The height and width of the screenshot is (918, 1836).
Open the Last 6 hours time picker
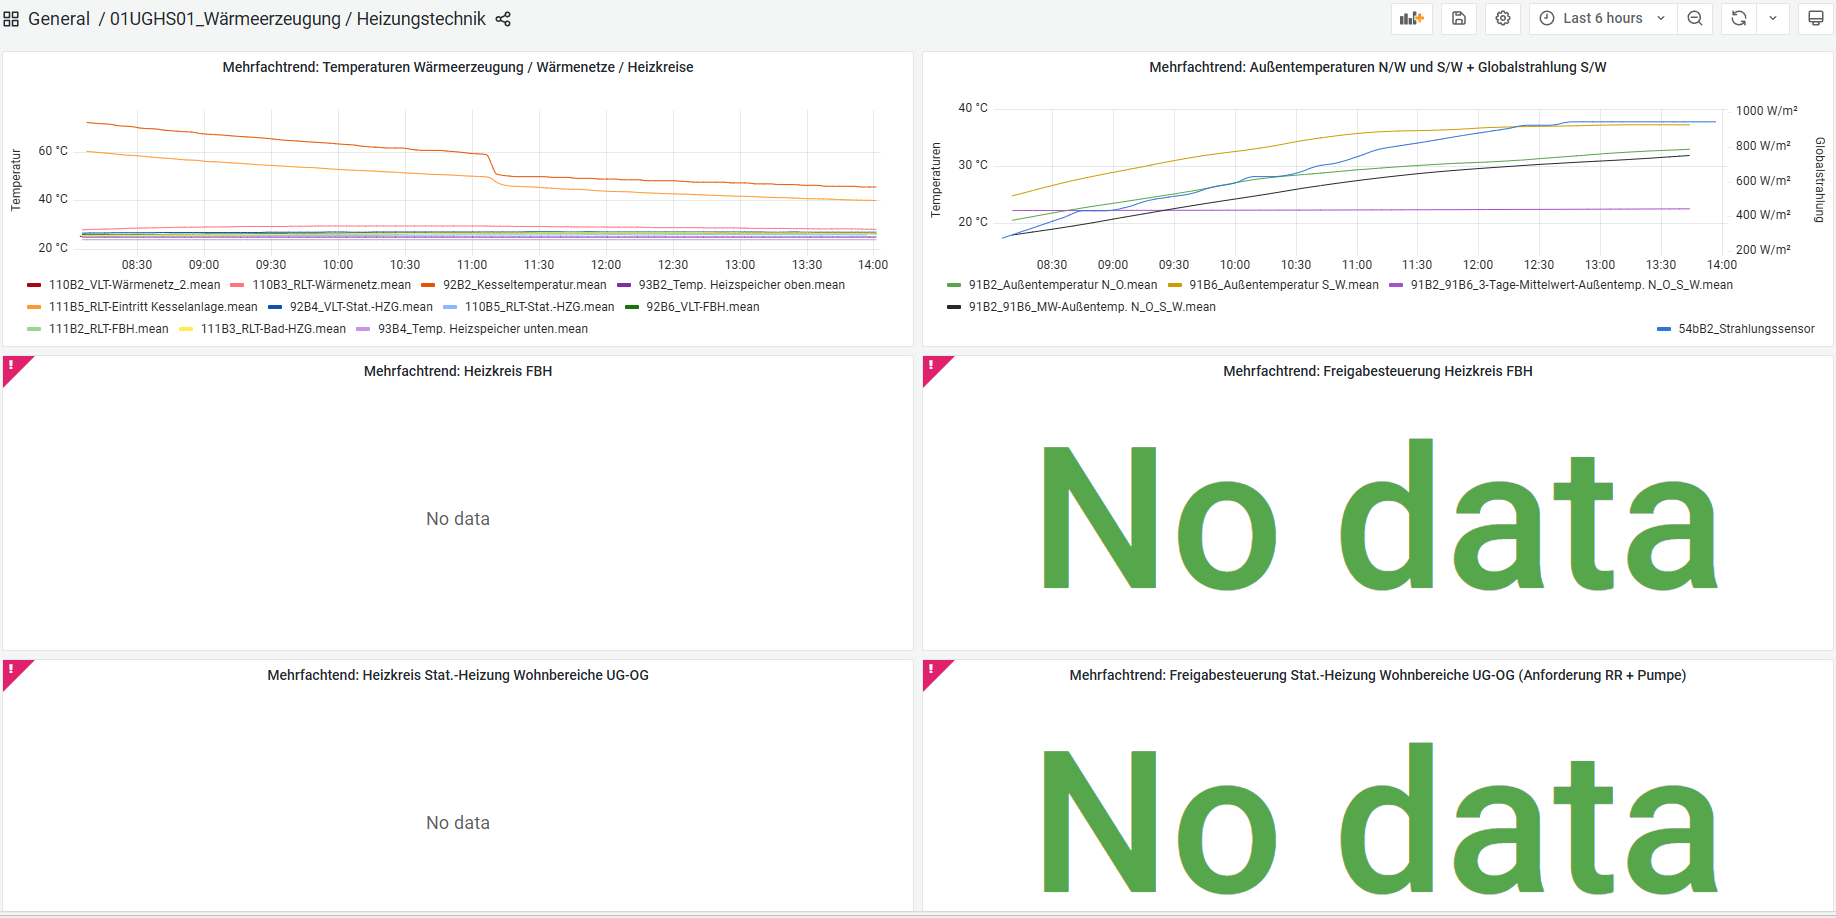(x=1602, y=19)
